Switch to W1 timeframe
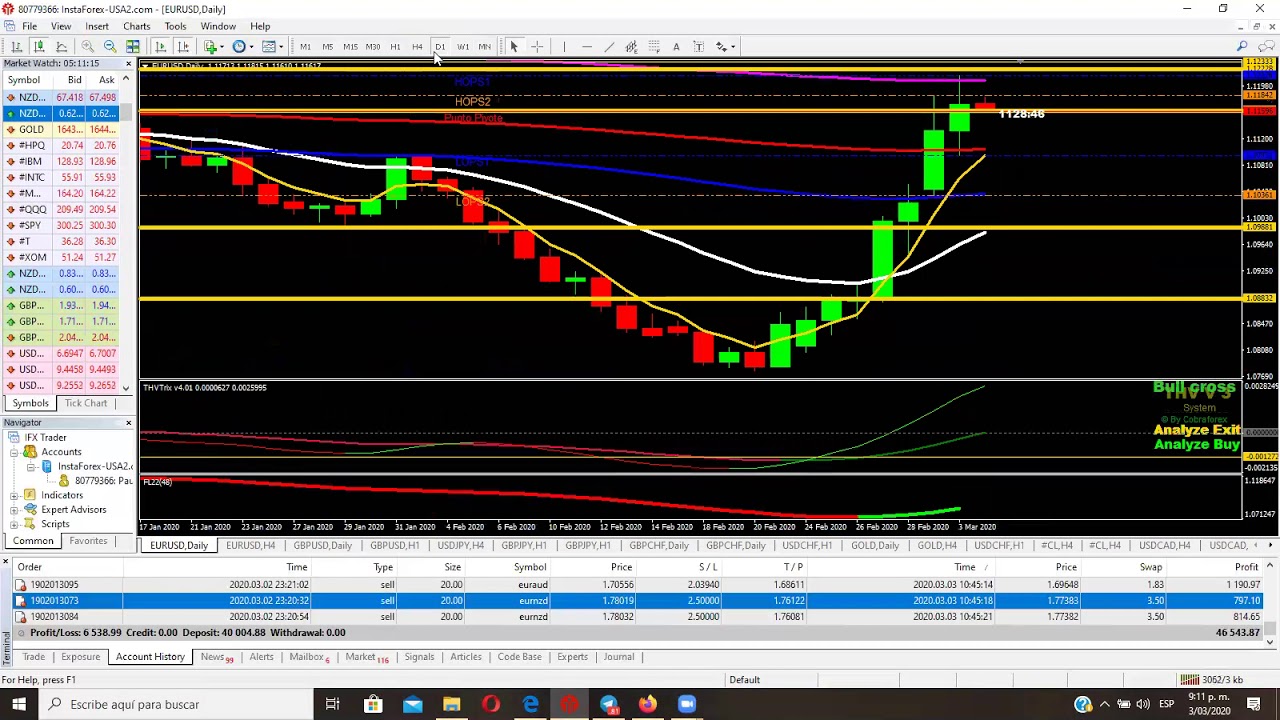Viewport: 1280px width, 720px height. (462, 46)
